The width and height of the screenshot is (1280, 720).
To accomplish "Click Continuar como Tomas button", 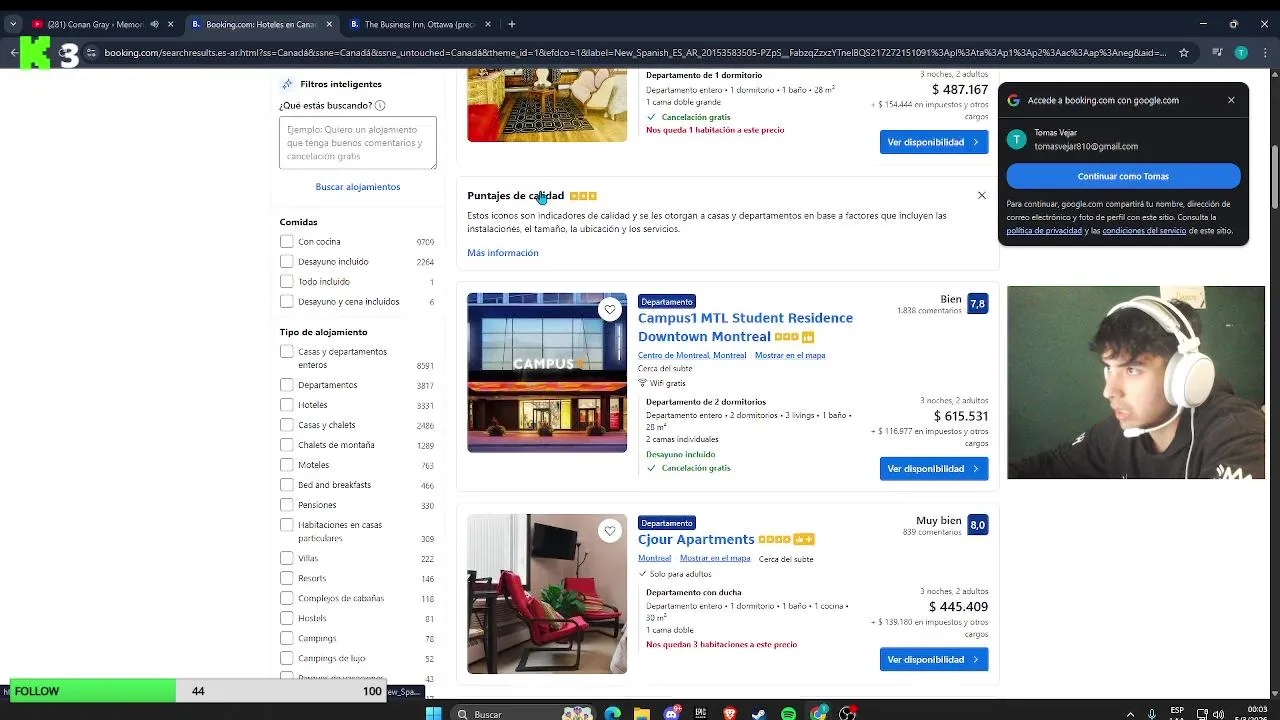I will point(1123,176).
